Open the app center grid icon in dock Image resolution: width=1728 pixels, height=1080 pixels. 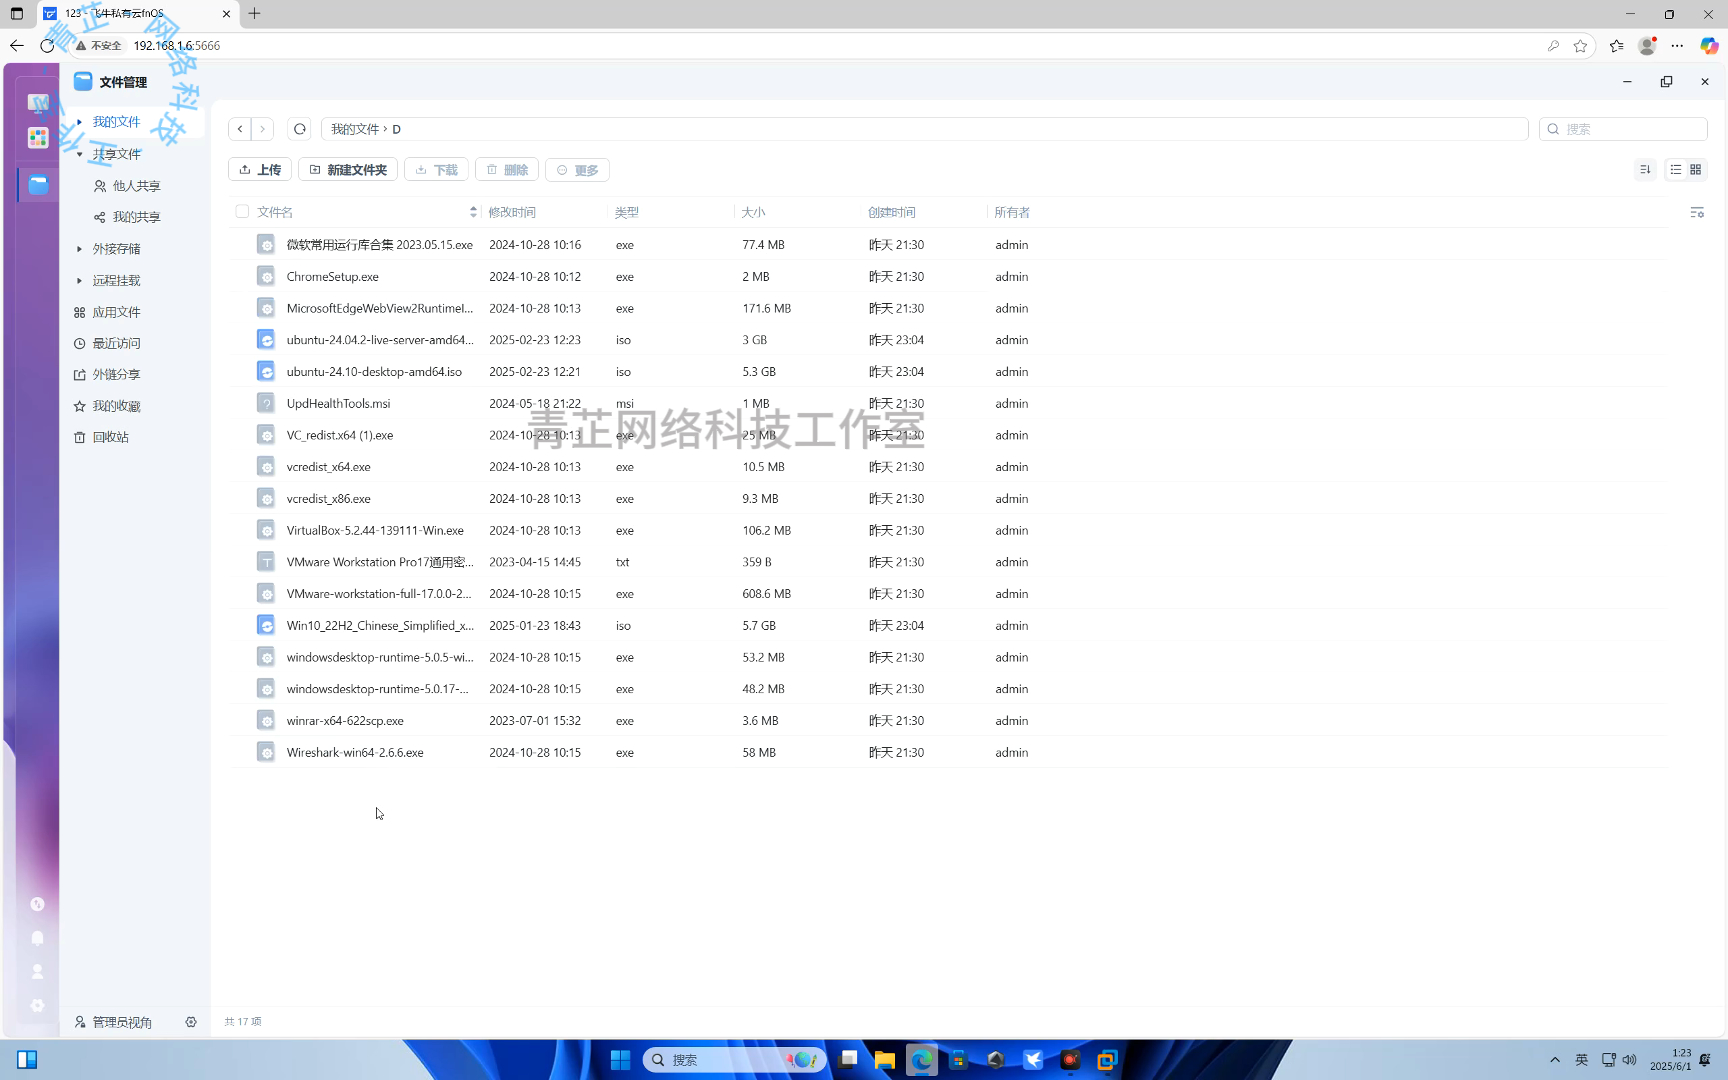click(38, 138)
